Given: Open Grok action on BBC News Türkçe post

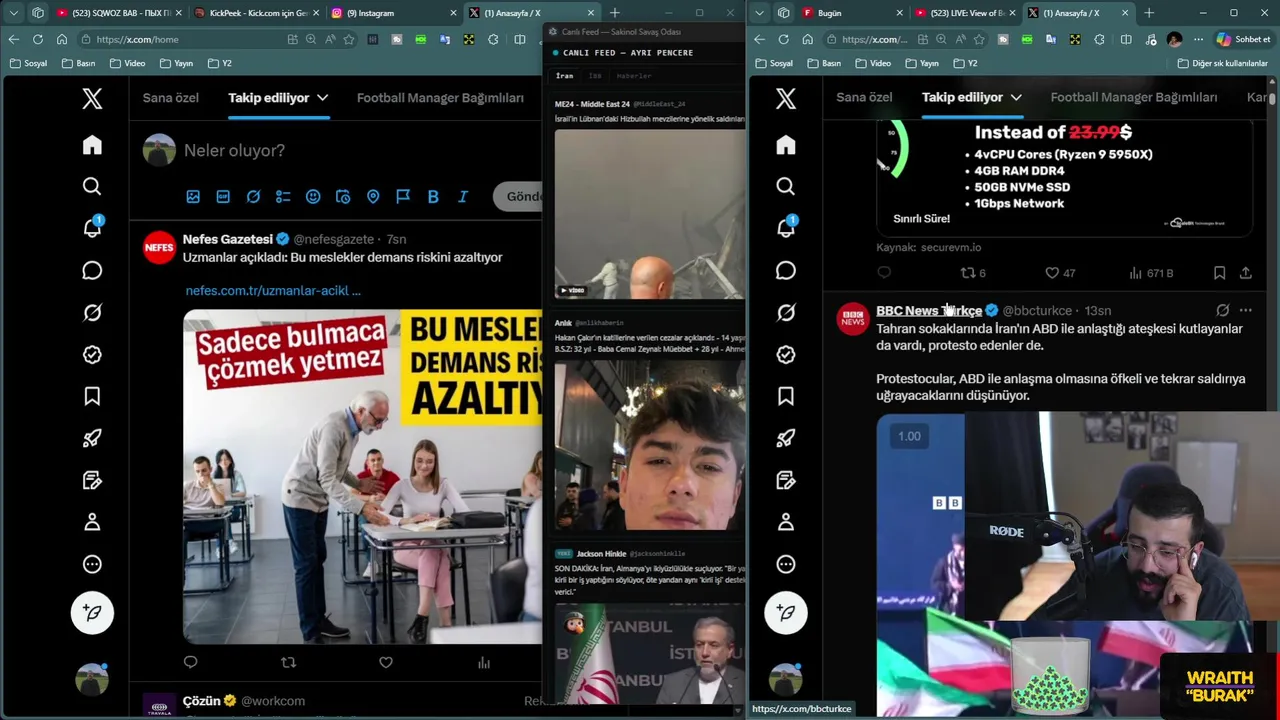Looking at the screenshot, I should [x=1222, y=310].
